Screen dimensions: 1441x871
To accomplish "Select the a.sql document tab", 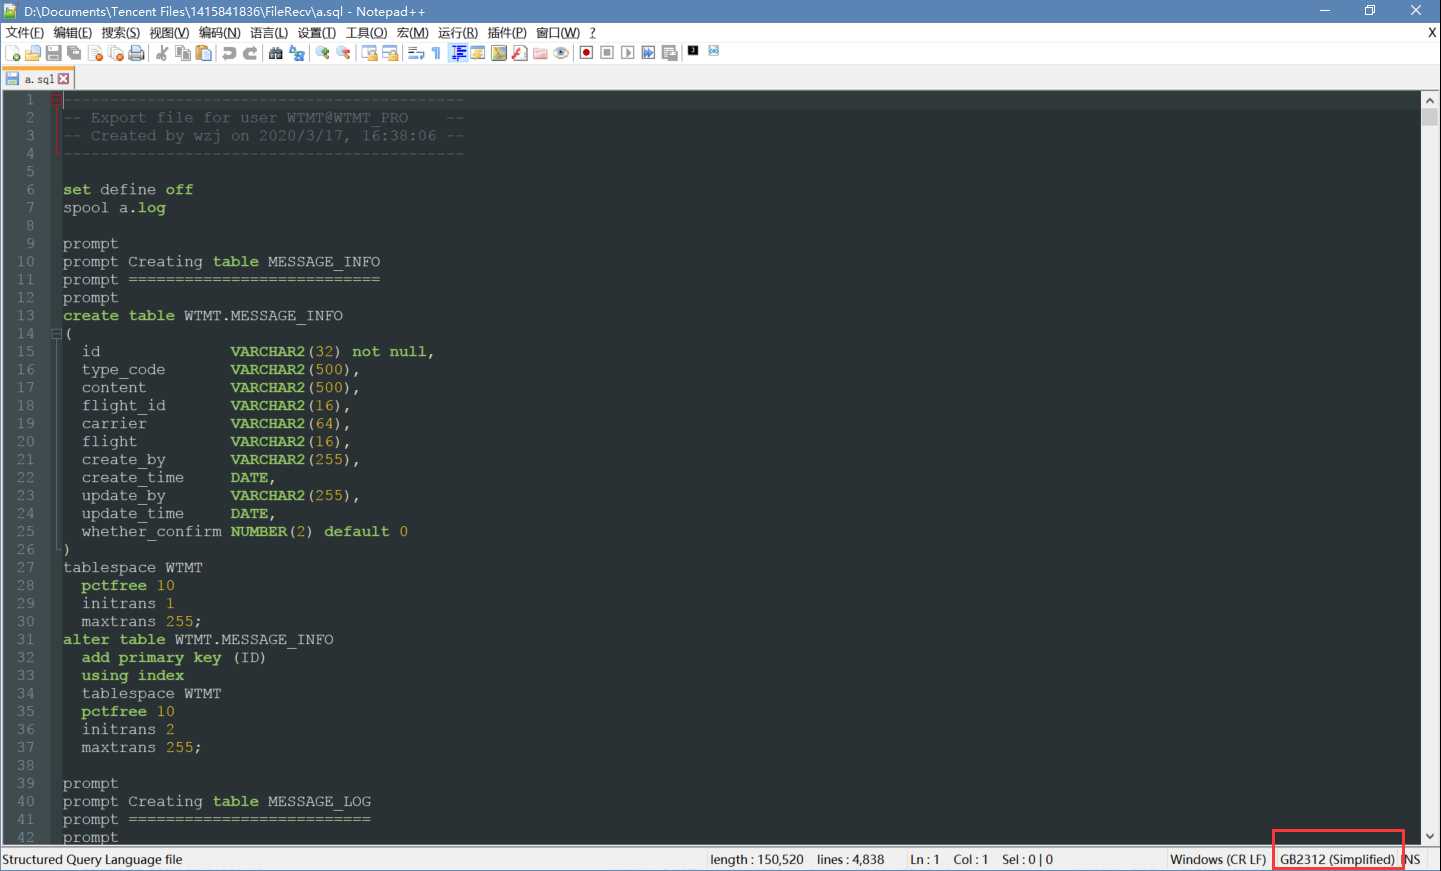I will [38, 79].
